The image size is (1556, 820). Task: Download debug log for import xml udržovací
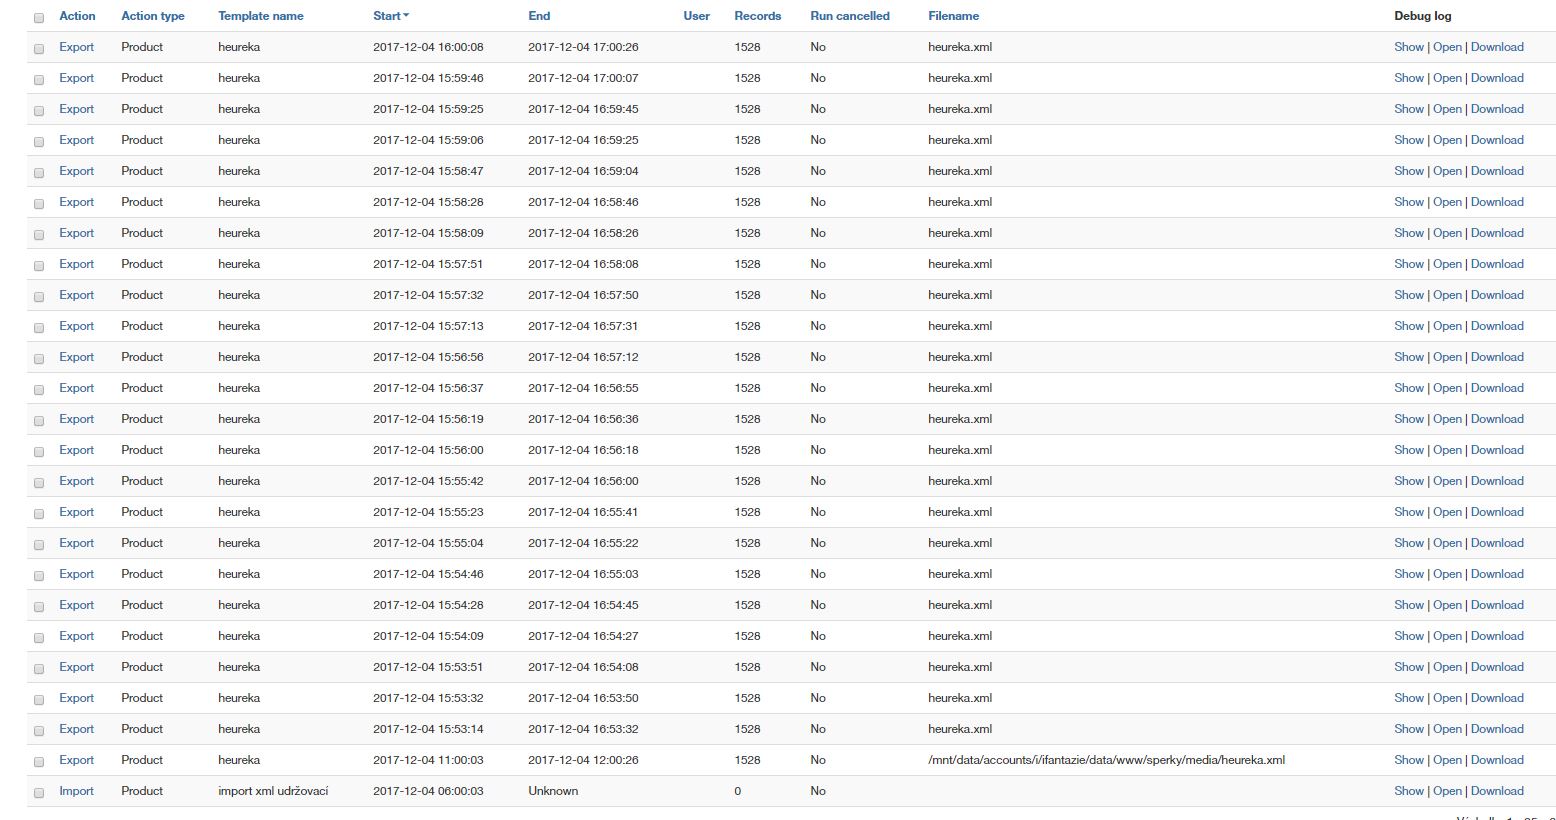pos(1496,791)
